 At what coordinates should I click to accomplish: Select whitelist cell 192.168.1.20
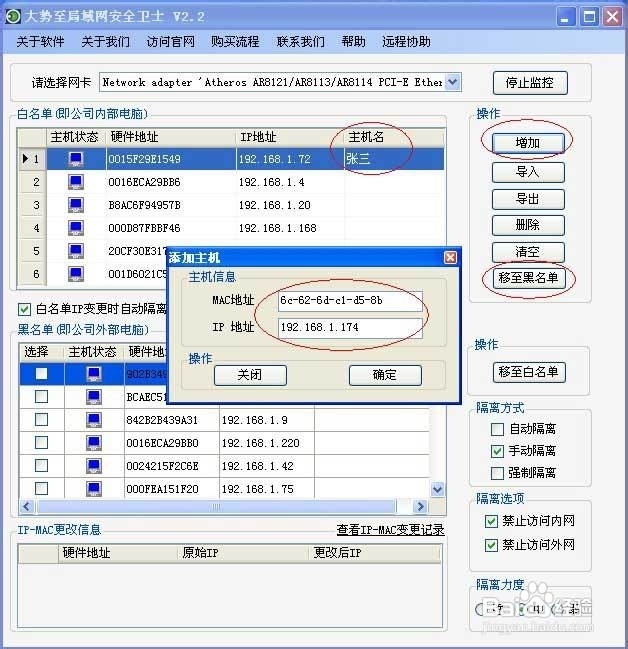tap(290, 205)
